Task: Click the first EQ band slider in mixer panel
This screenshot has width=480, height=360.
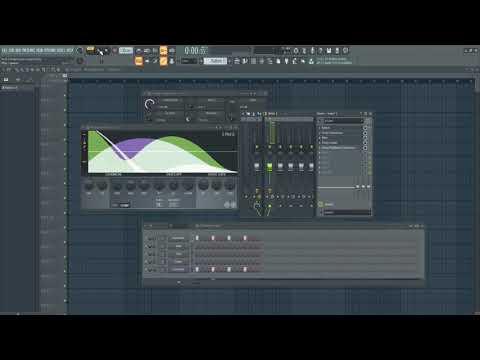Action: pos(358,187)
